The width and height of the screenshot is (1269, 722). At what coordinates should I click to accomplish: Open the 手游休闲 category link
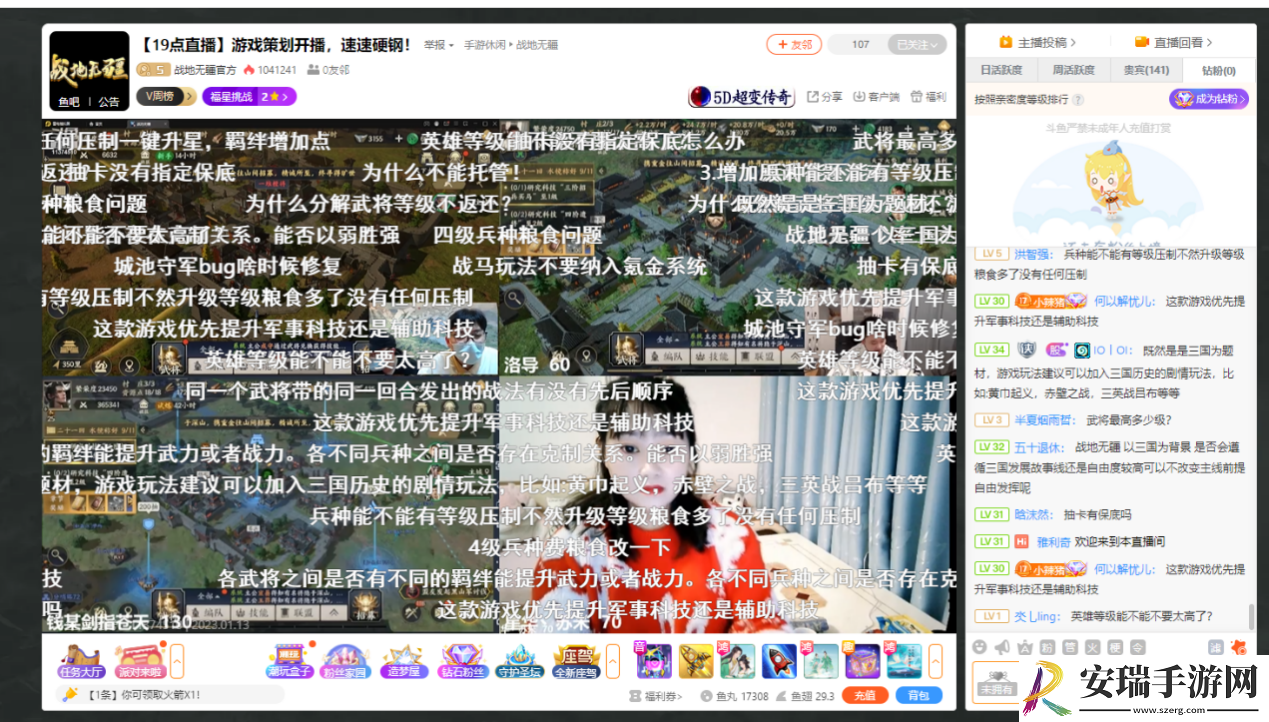point(486,45)
